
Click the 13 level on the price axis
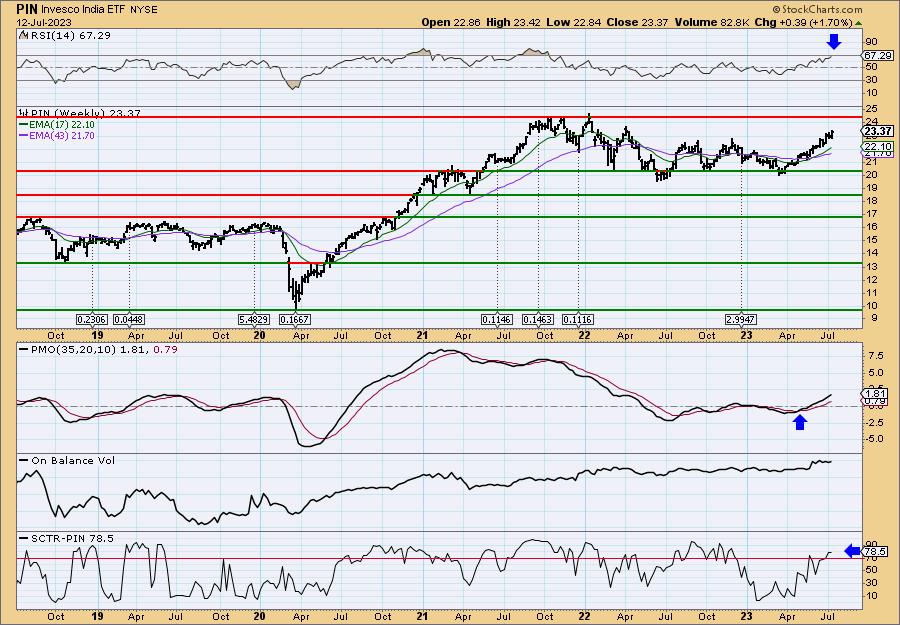[x=870, y=266]
